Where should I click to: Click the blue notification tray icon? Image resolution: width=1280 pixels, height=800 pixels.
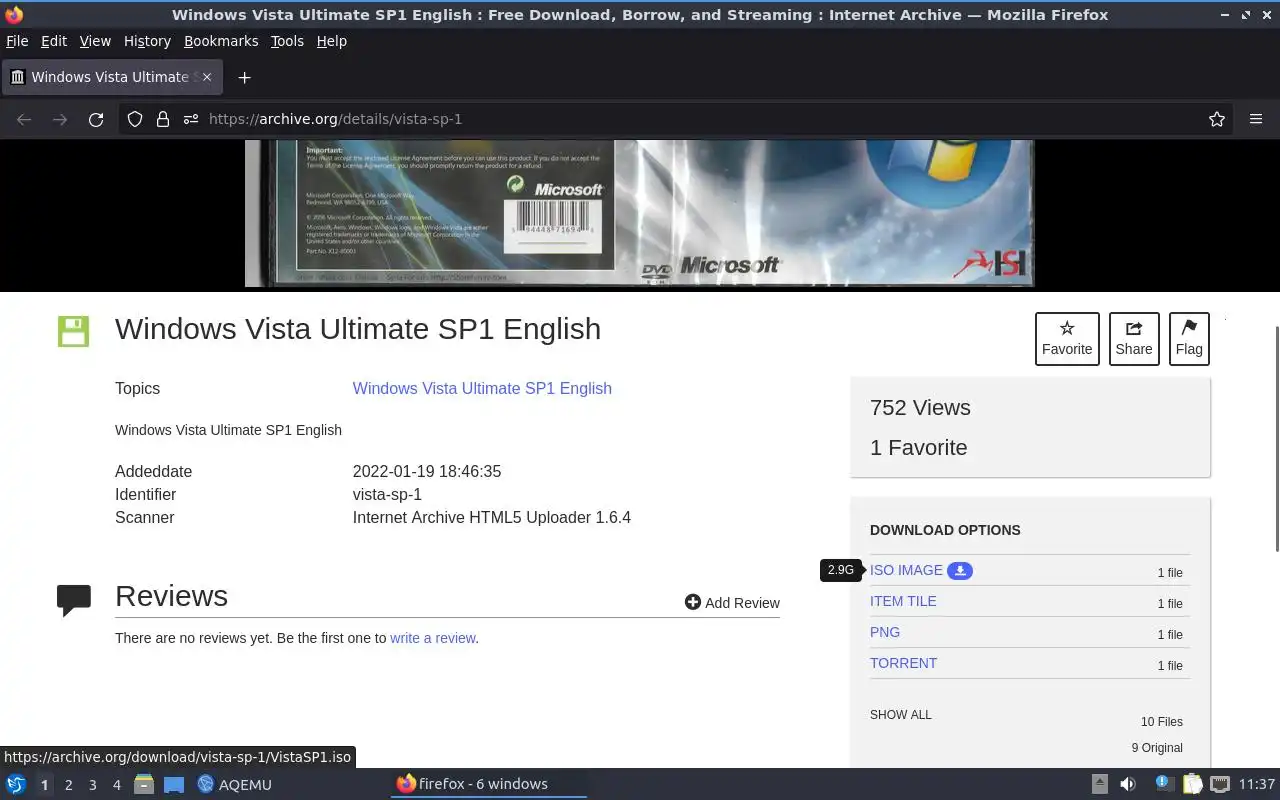point(1163,784)
